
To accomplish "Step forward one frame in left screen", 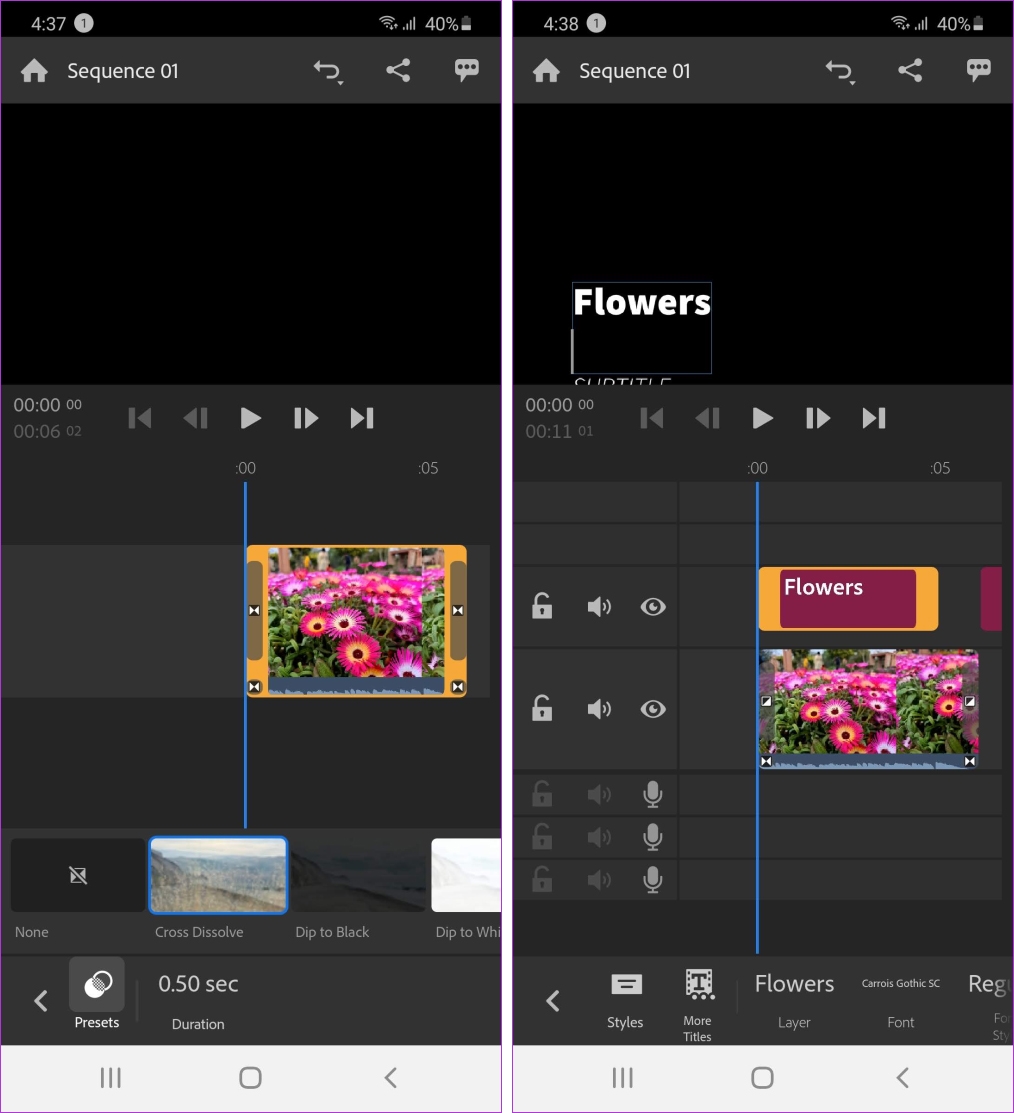I will 306,418.
